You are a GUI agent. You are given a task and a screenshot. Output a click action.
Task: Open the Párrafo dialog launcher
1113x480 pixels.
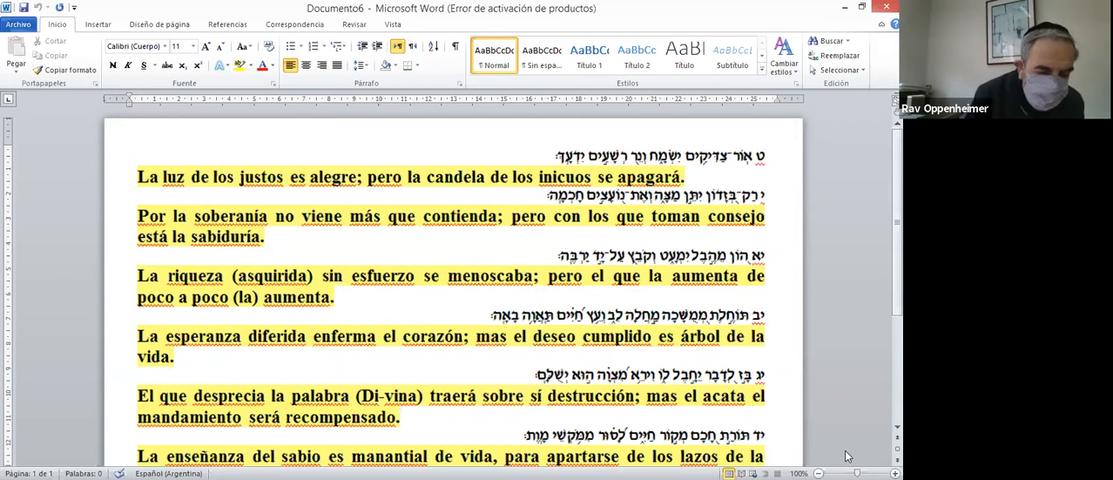(461, 84)
